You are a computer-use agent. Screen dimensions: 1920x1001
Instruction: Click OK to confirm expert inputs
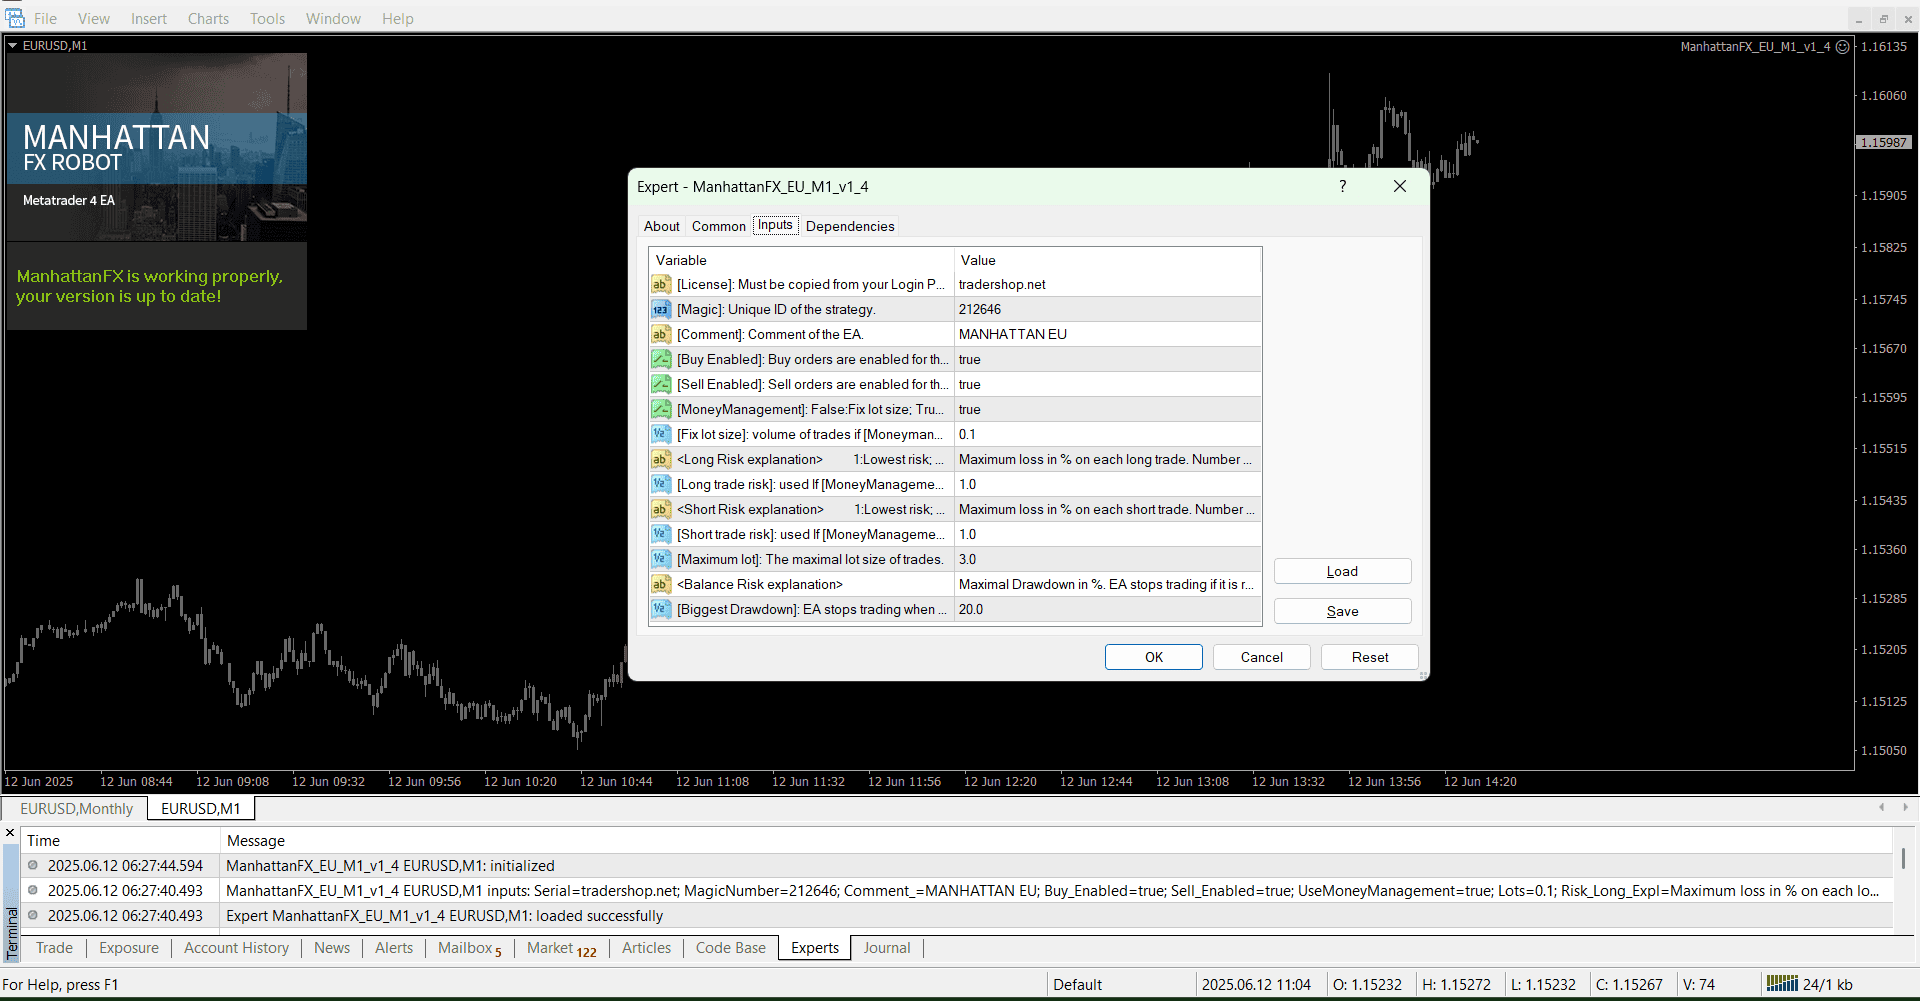tap(1154, 657)
